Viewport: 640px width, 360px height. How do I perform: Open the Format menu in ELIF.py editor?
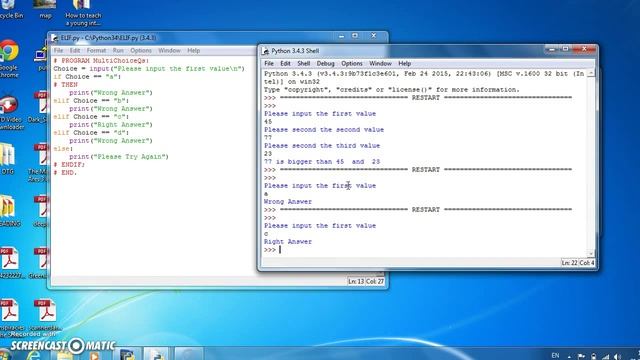[96, 51]
